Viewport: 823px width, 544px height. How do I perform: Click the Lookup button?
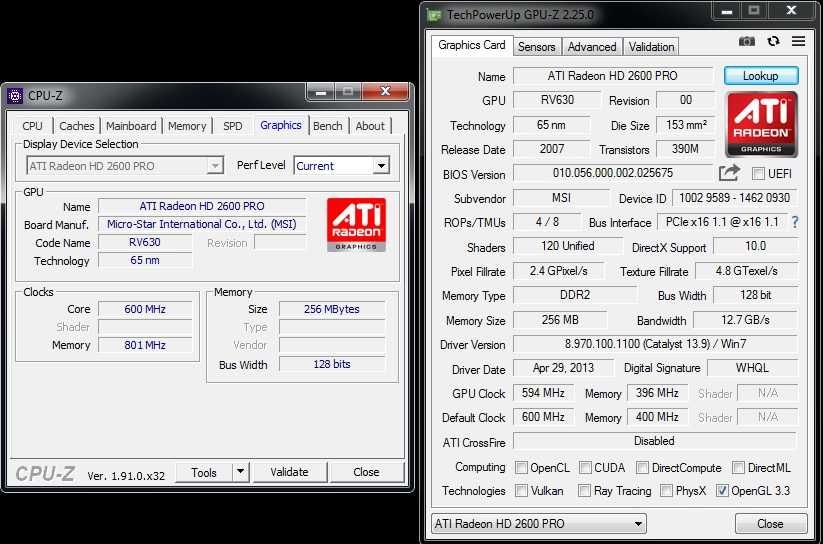click(761, 76)
